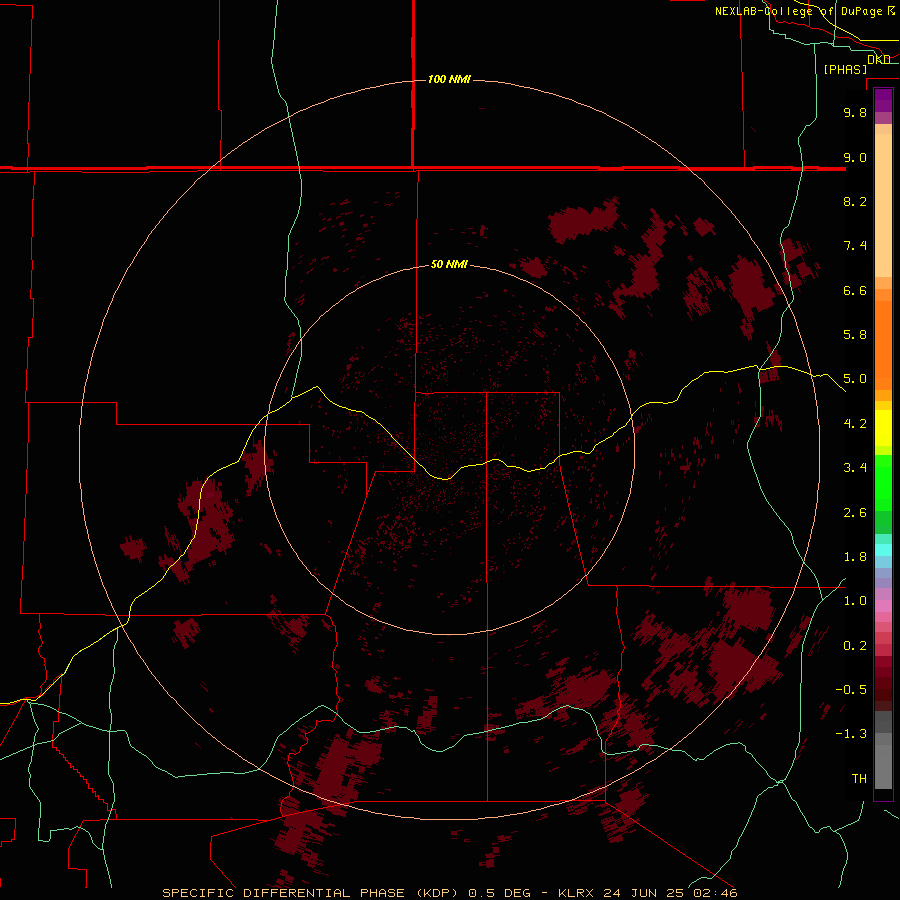900x900 pixels.
Task: Click the -0.5 value on the color scale
Action: pos(851,690)
